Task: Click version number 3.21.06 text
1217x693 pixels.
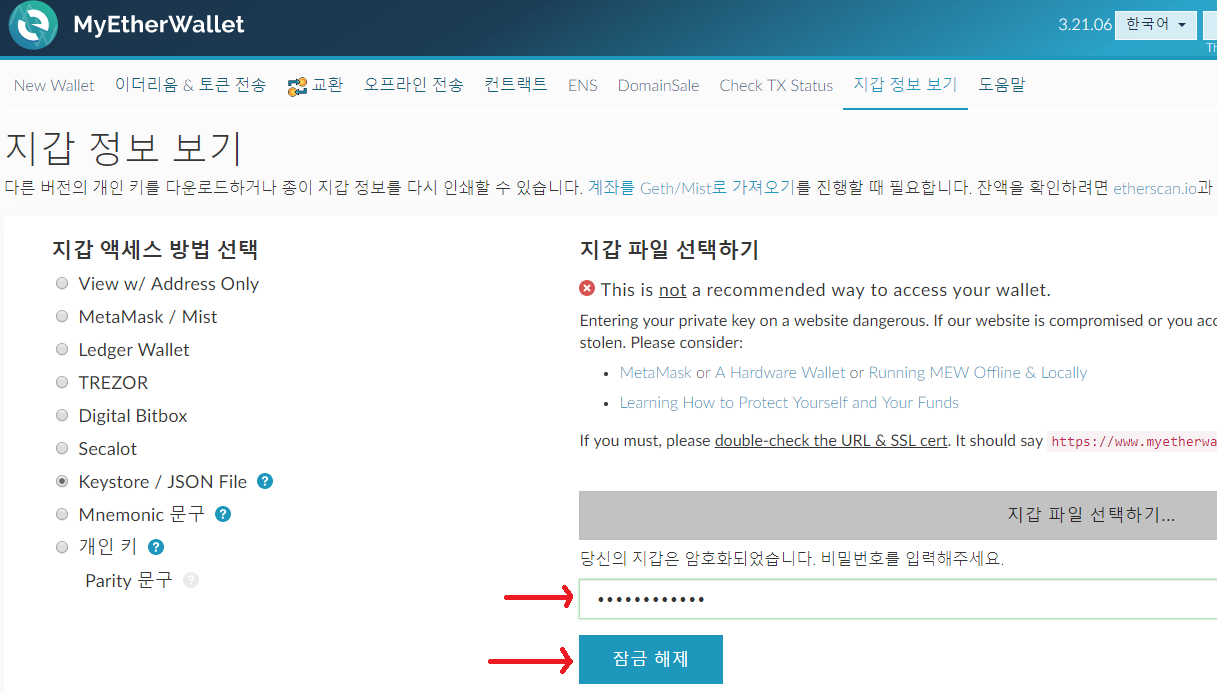Action: click(1085, 25)
